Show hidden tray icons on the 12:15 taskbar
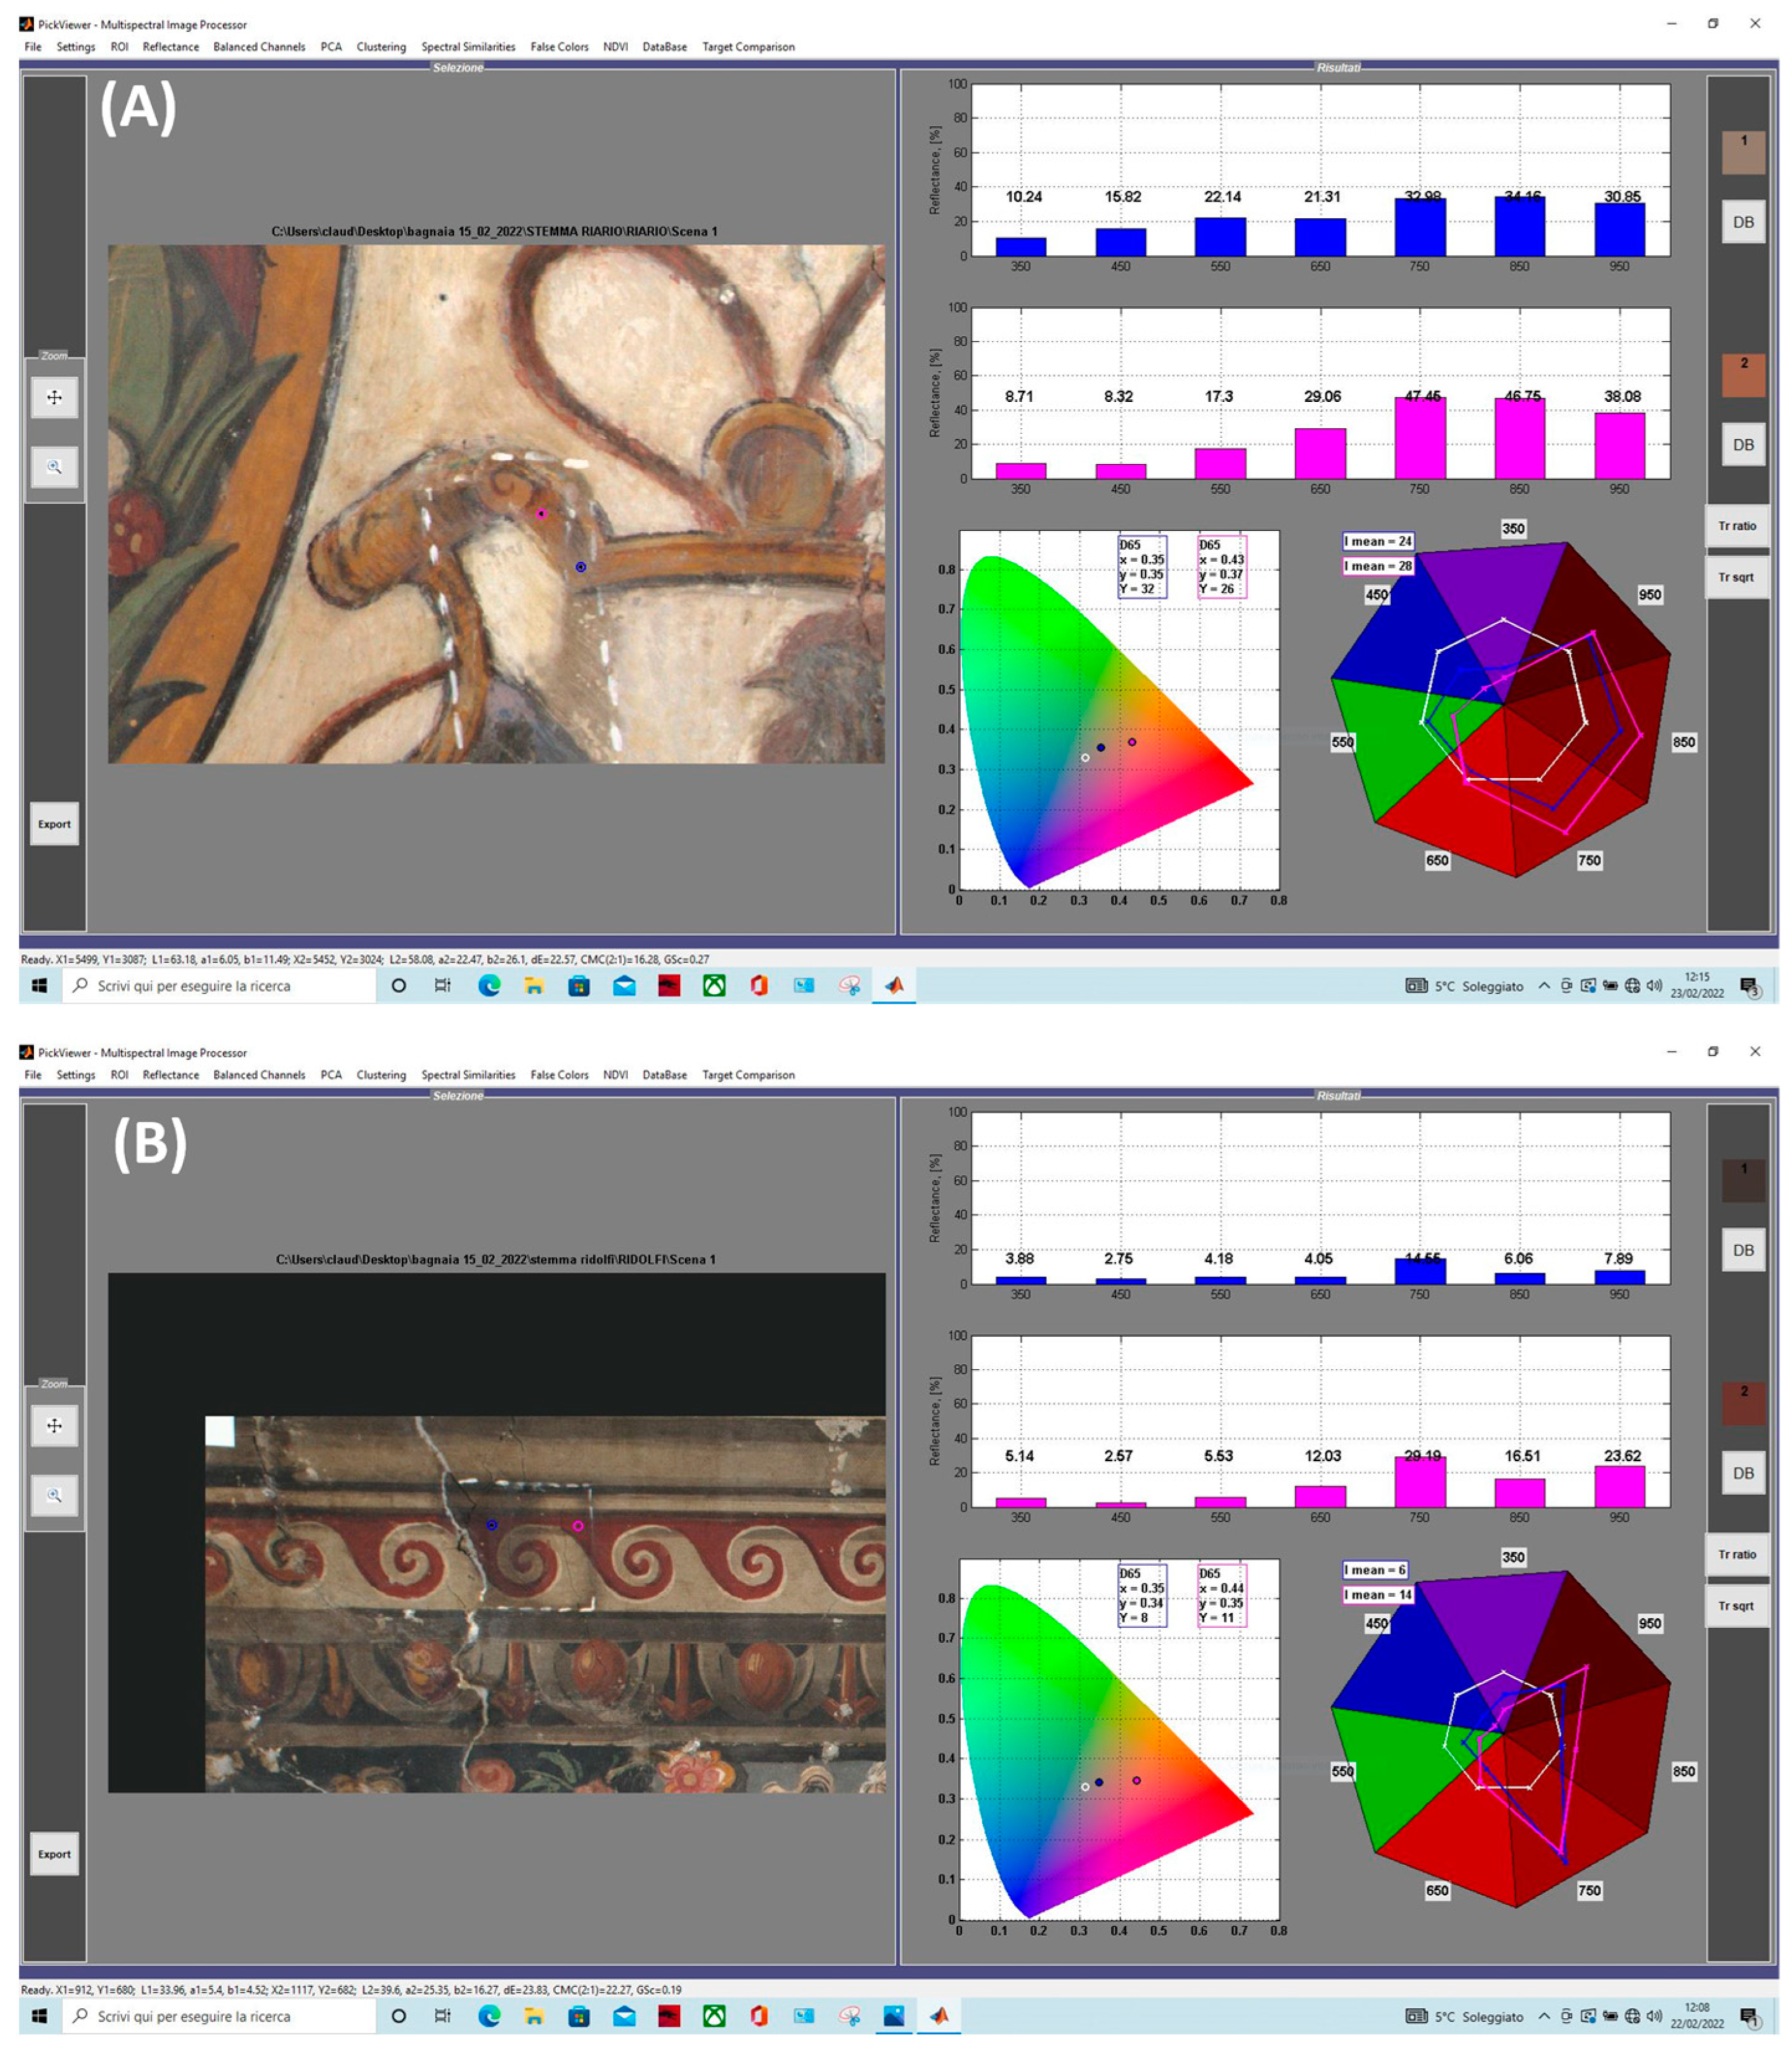1792x2049 pixels. click(1544, 985)
